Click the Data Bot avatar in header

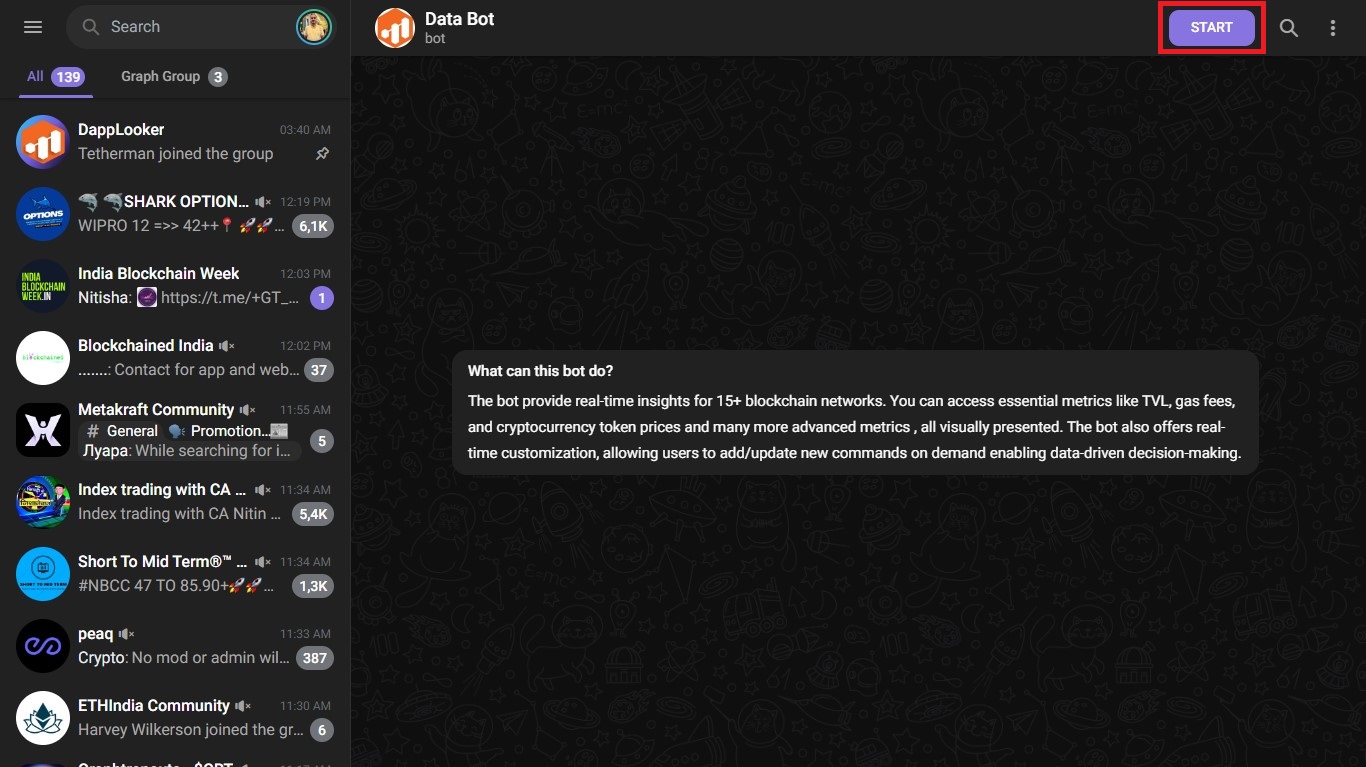coord(395,28)
